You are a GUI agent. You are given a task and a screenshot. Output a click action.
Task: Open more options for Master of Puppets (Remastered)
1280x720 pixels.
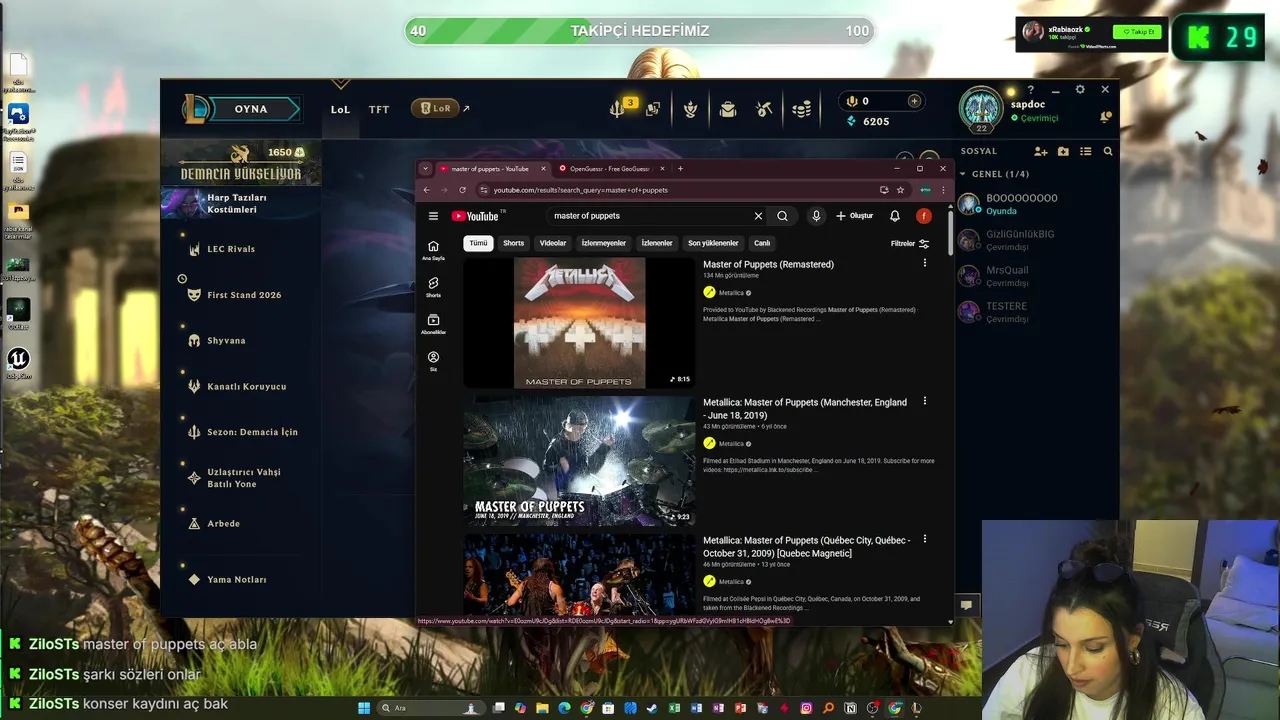(x=924, y=263)
